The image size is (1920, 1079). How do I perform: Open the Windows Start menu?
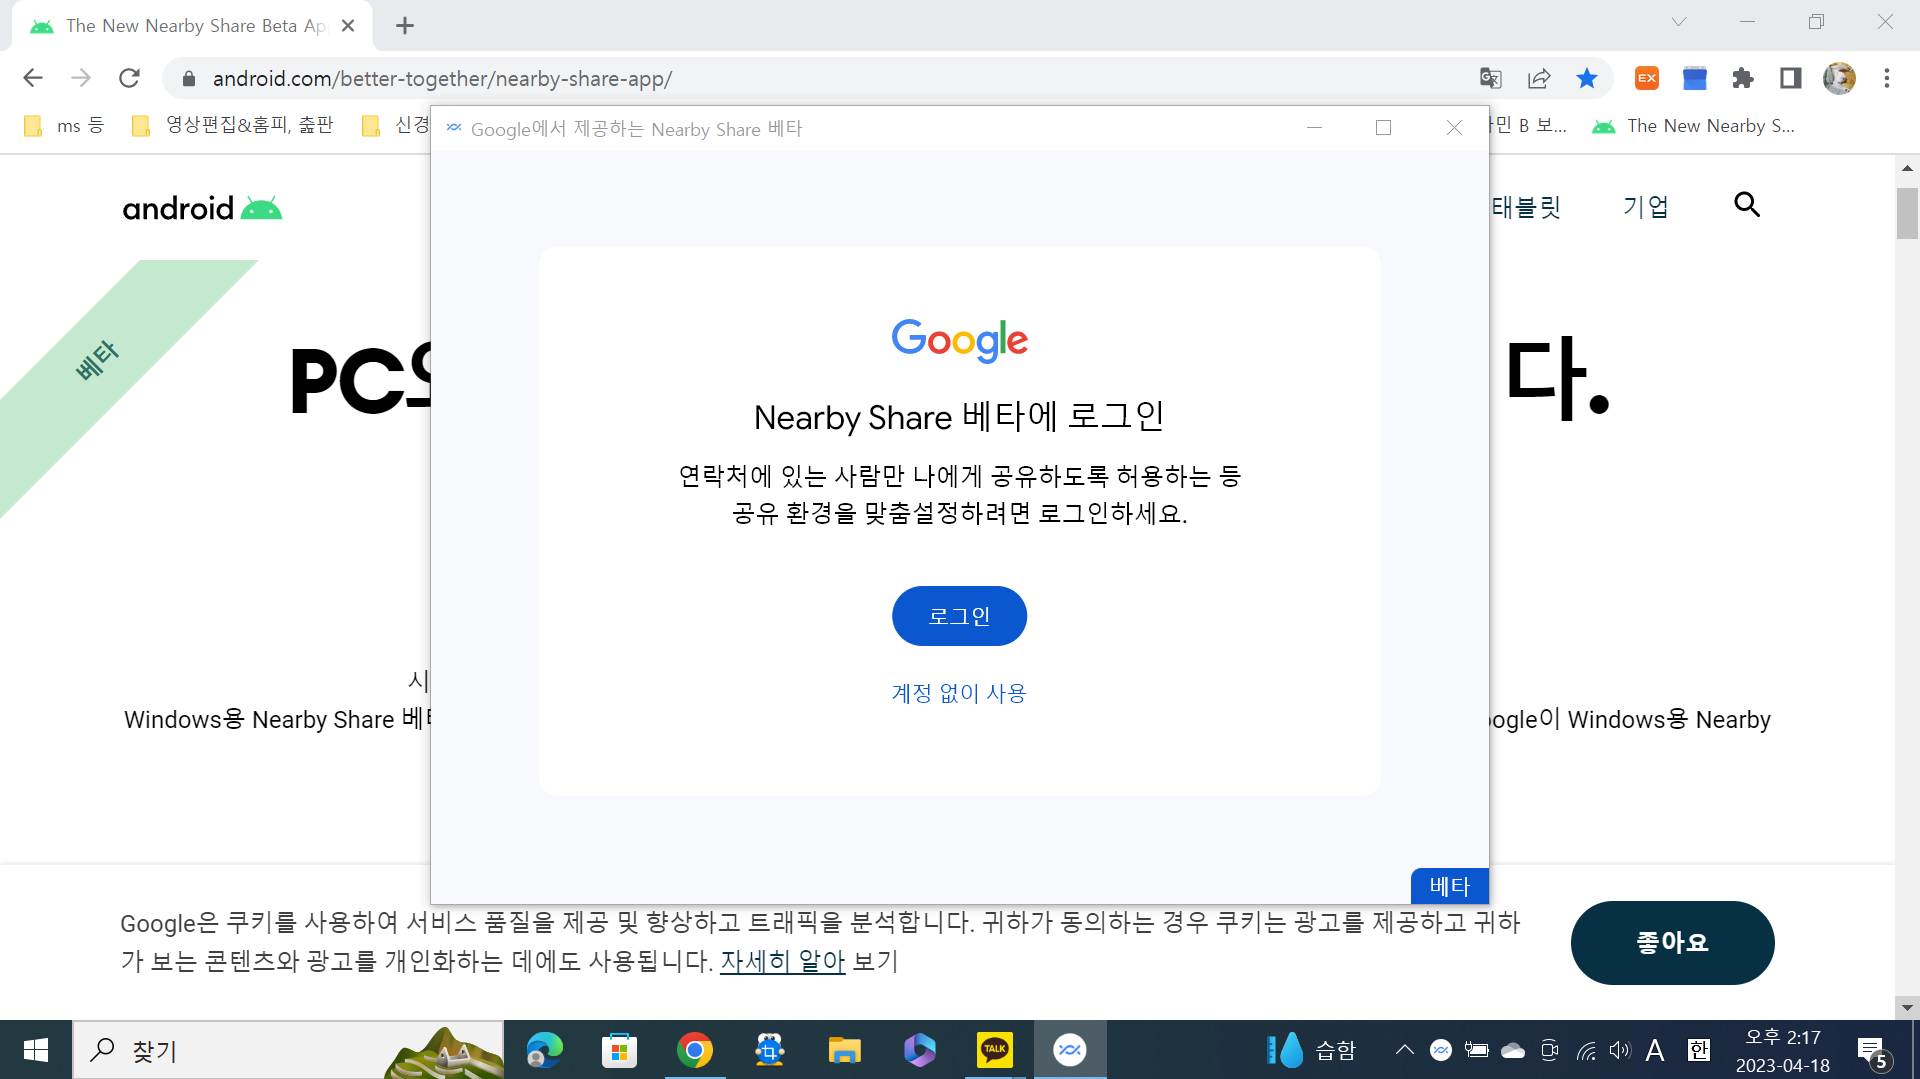[x=36, y=1050]
